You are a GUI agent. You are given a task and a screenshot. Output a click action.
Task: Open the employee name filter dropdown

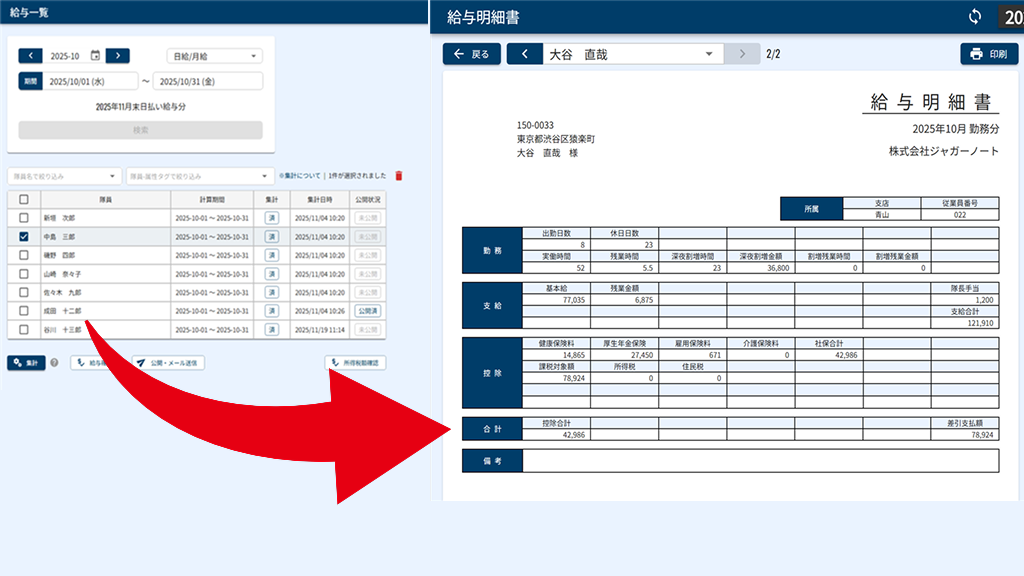tap(64, 176)
